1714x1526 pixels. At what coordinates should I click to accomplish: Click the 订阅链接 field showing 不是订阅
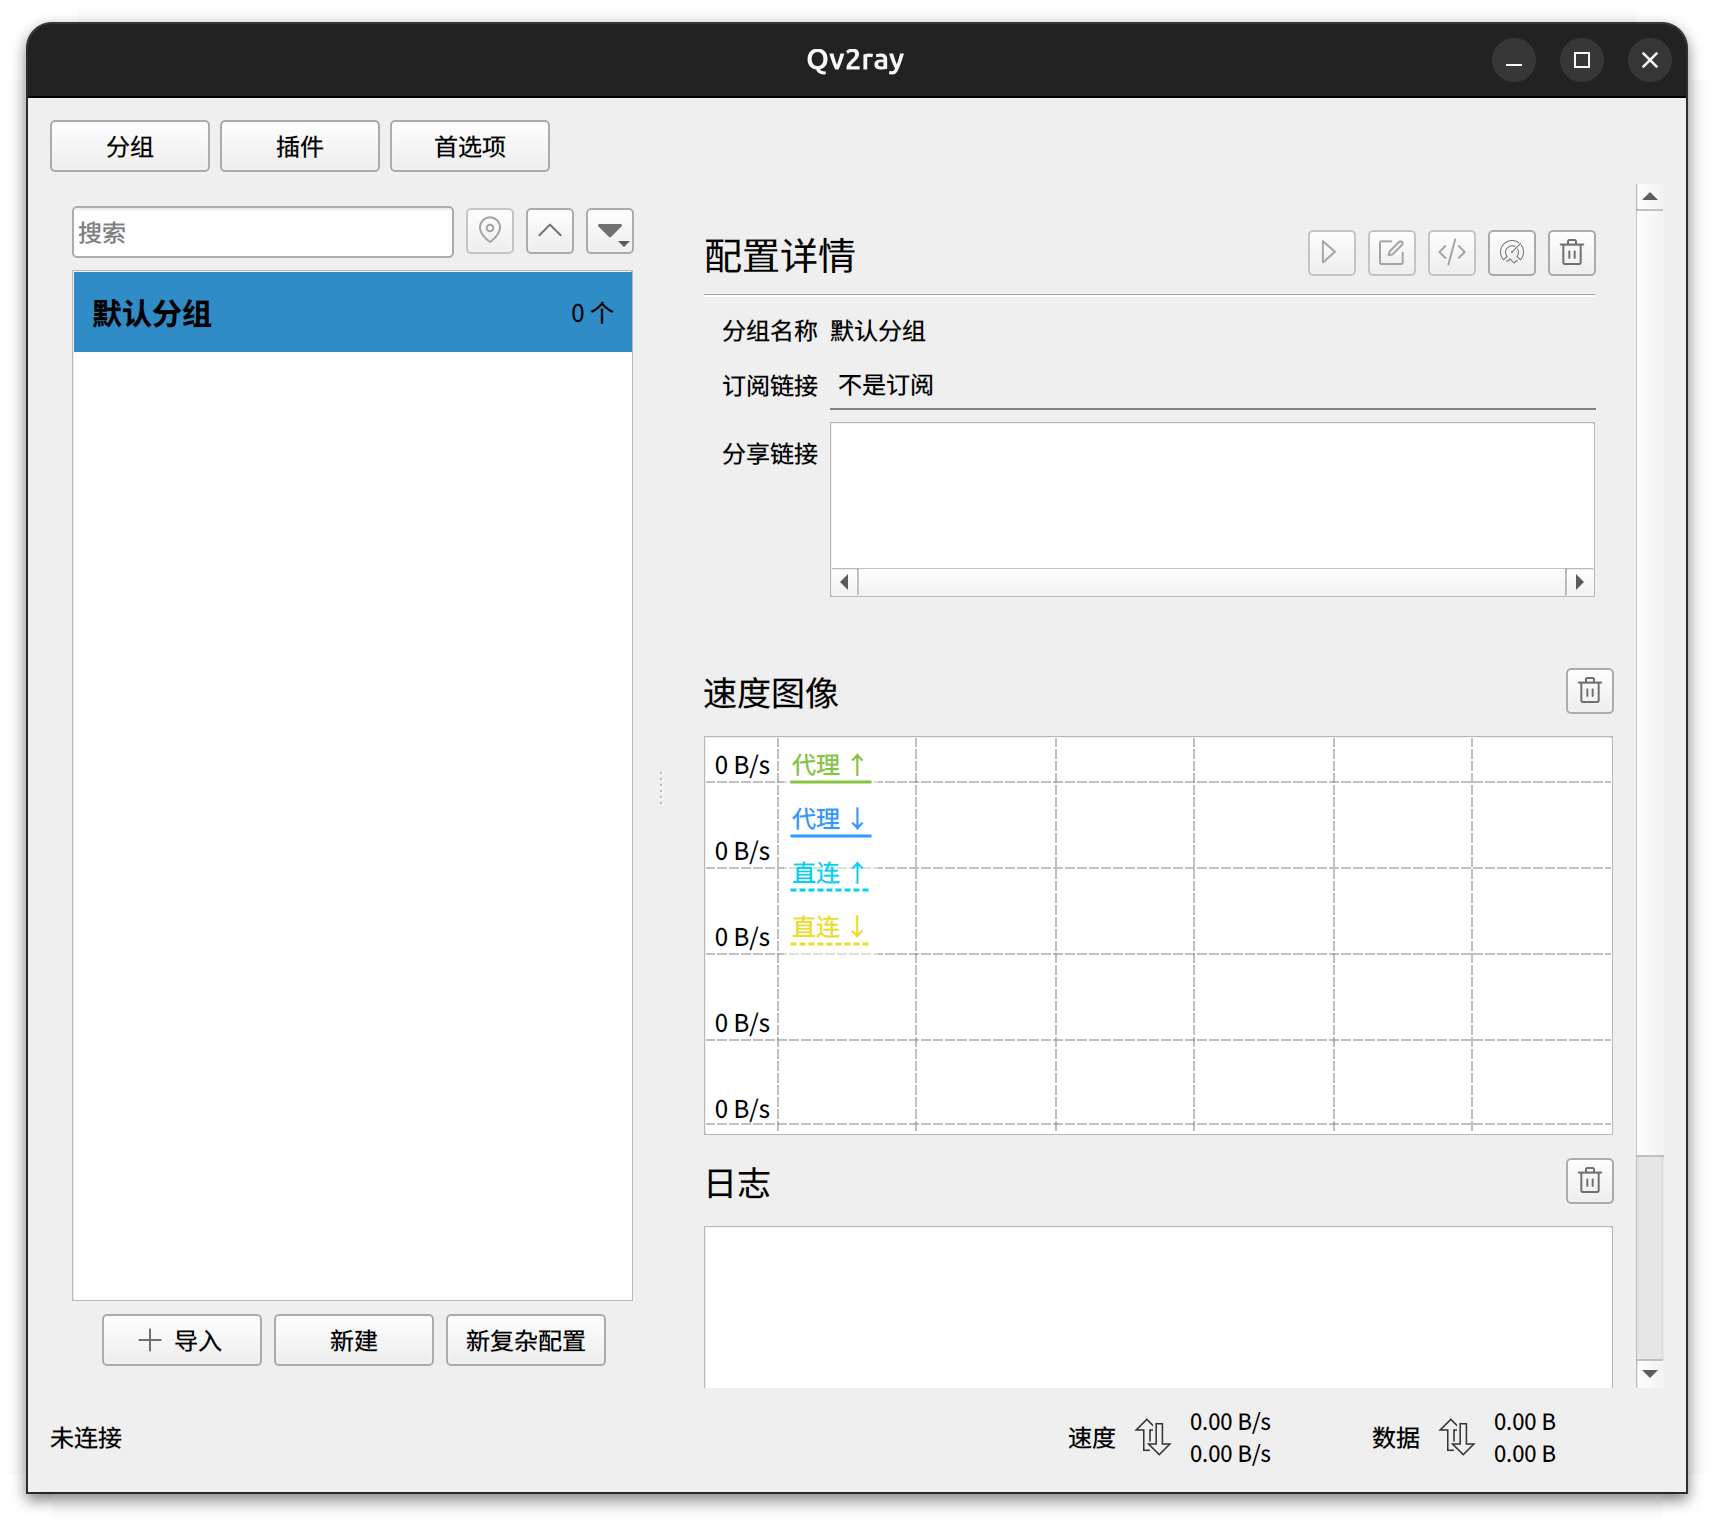point(1212,386)
